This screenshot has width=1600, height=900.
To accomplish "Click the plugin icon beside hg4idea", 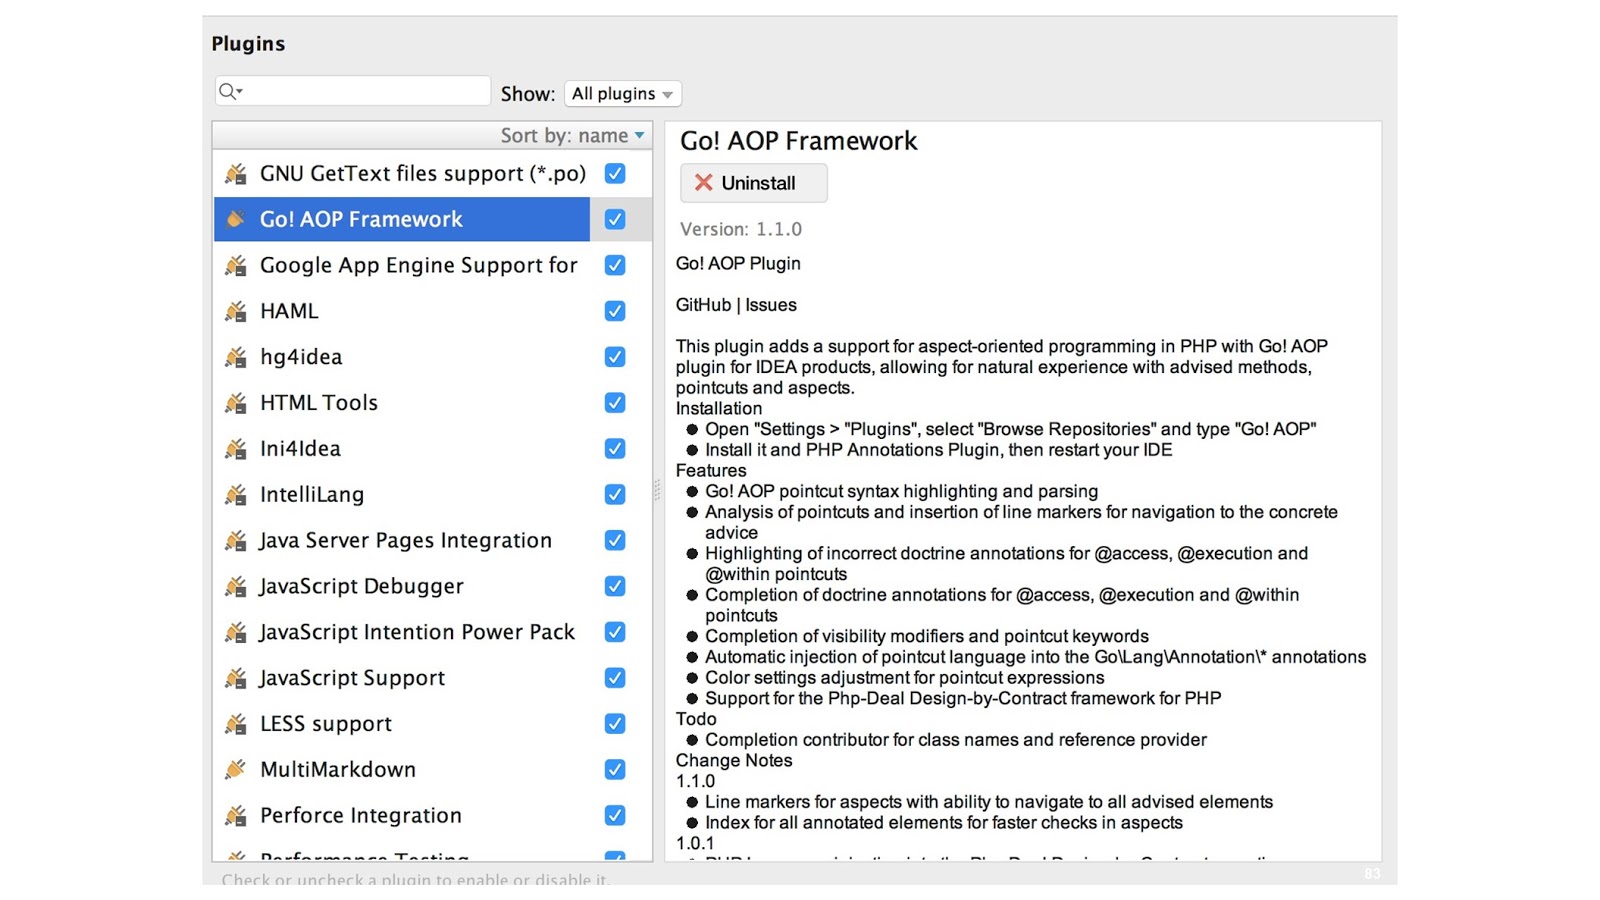I will click(236, 357).
